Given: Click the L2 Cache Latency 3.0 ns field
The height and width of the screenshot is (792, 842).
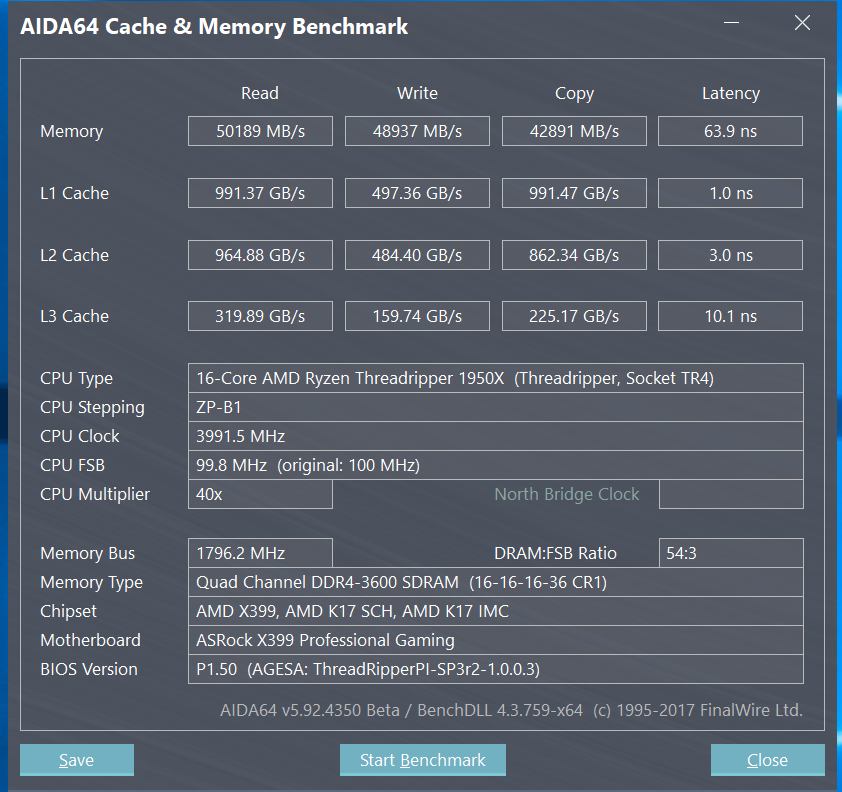Looking at the screenshot, I should (730, 255).
